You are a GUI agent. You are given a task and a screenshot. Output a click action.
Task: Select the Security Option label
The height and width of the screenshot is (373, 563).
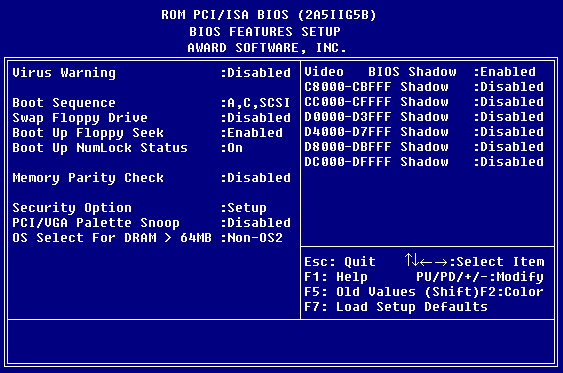[72, 208]
